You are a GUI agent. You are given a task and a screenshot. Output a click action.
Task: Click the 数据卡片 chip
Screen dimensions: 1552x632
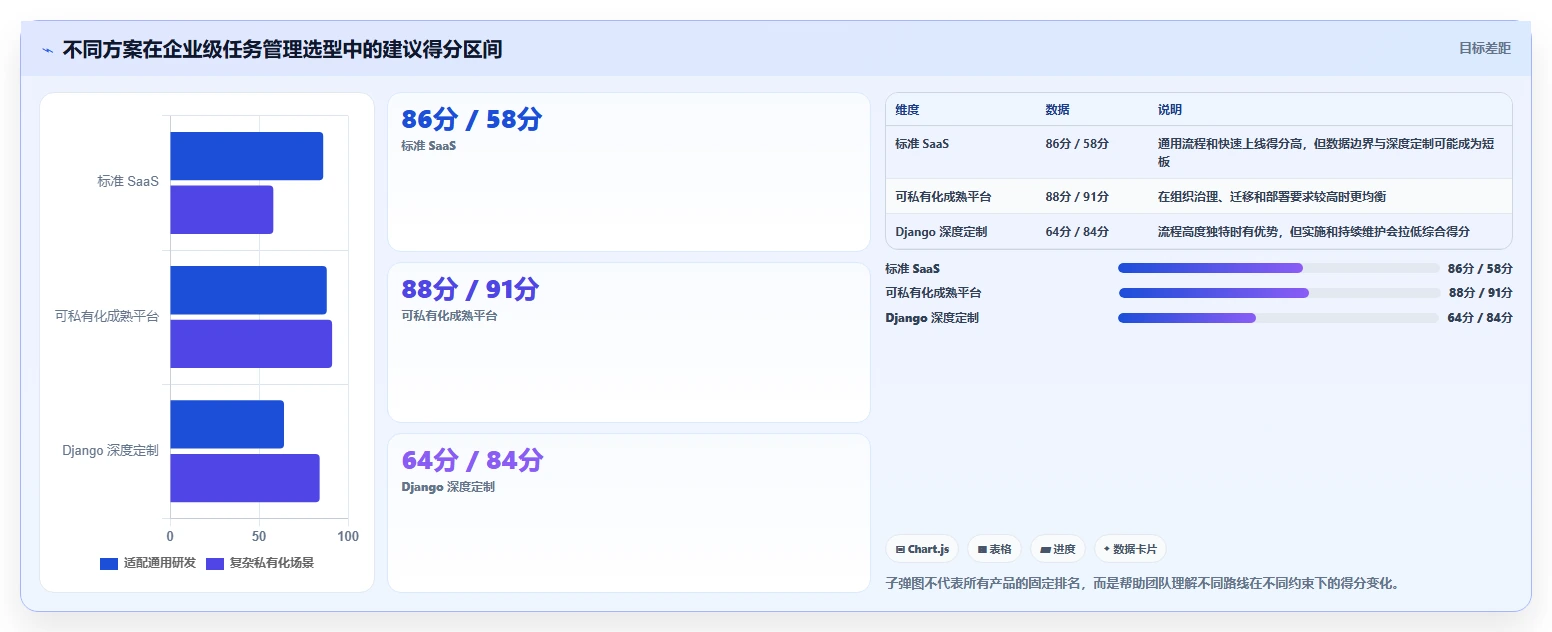[1130, 549]
